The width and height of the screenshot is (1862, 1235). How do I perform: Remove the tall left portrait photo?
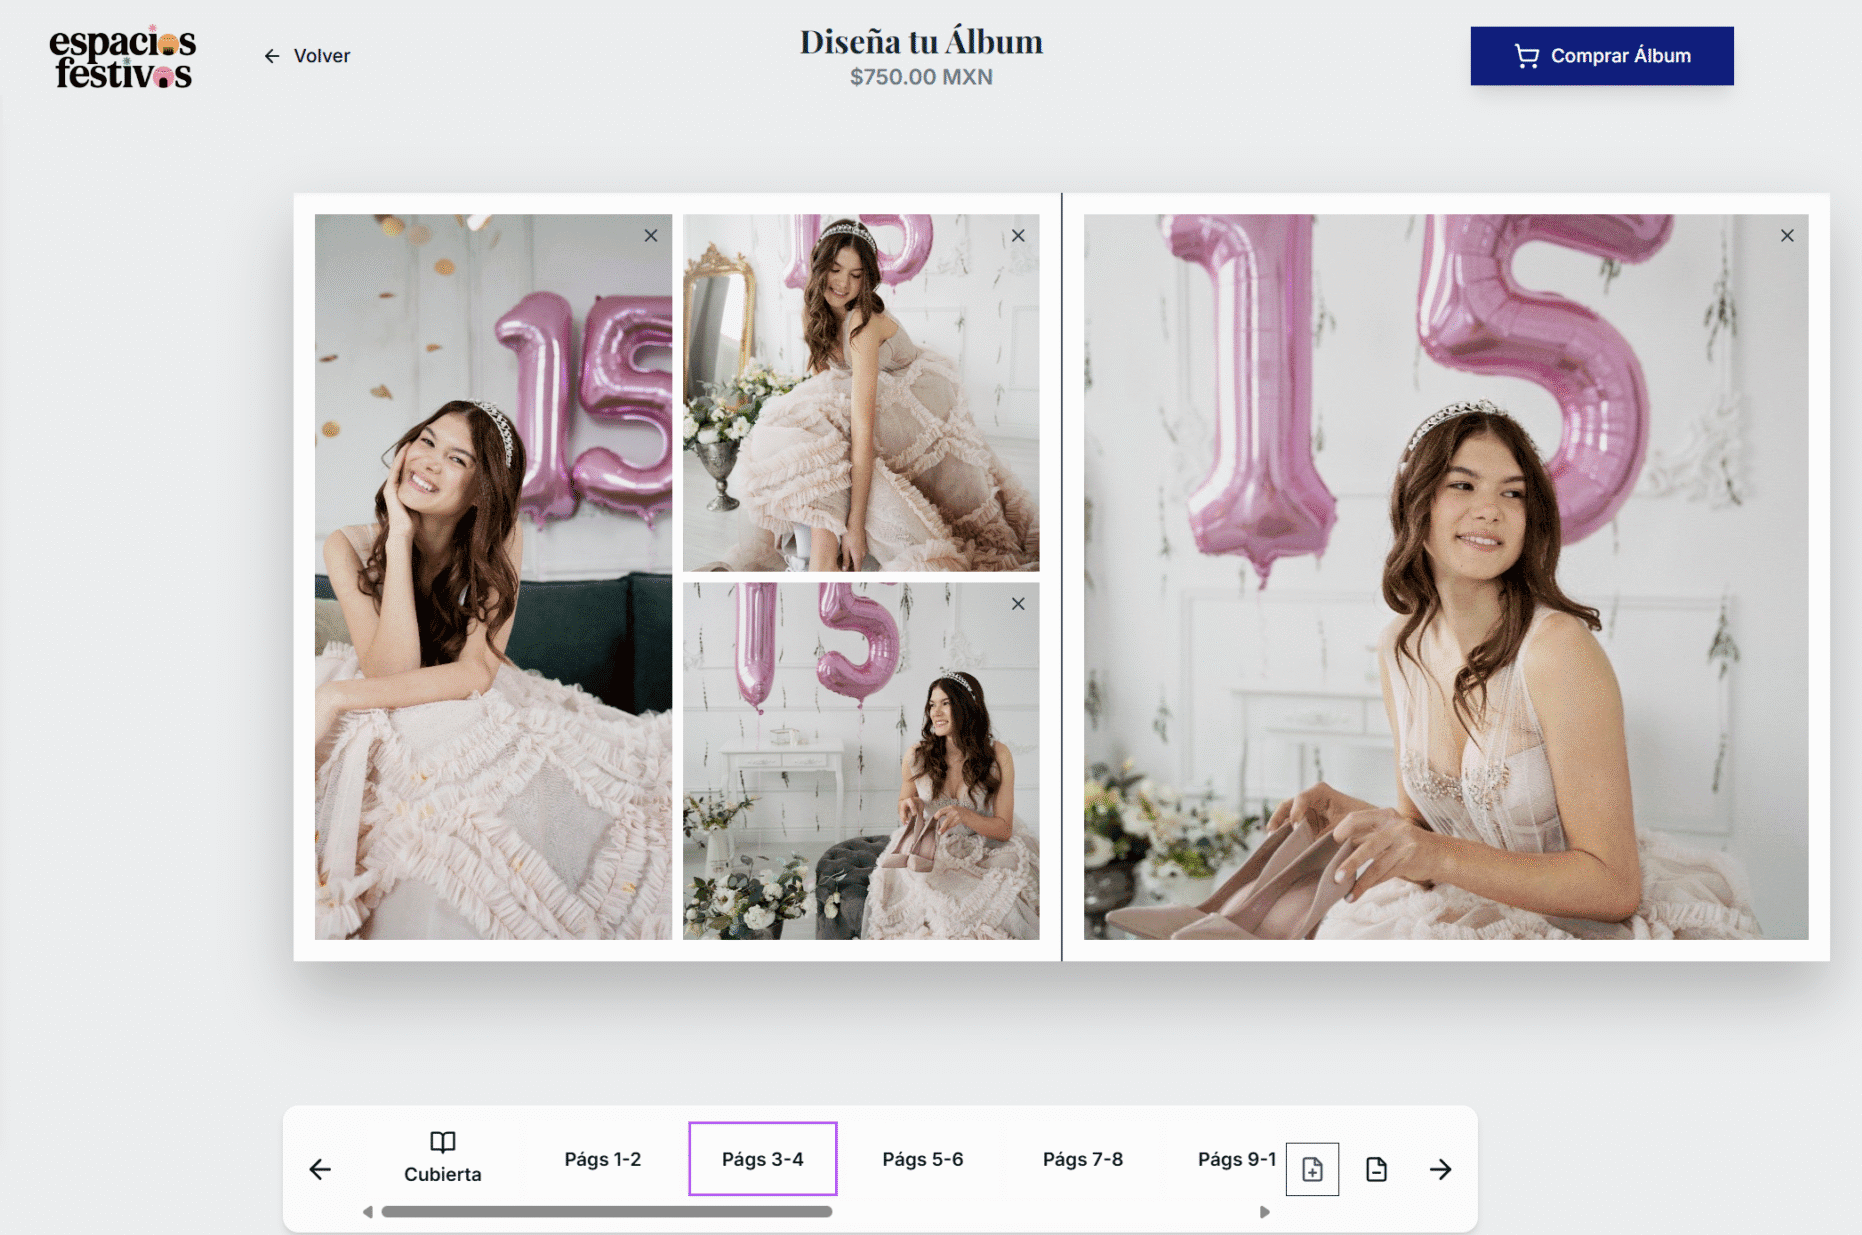click(651, 236)
